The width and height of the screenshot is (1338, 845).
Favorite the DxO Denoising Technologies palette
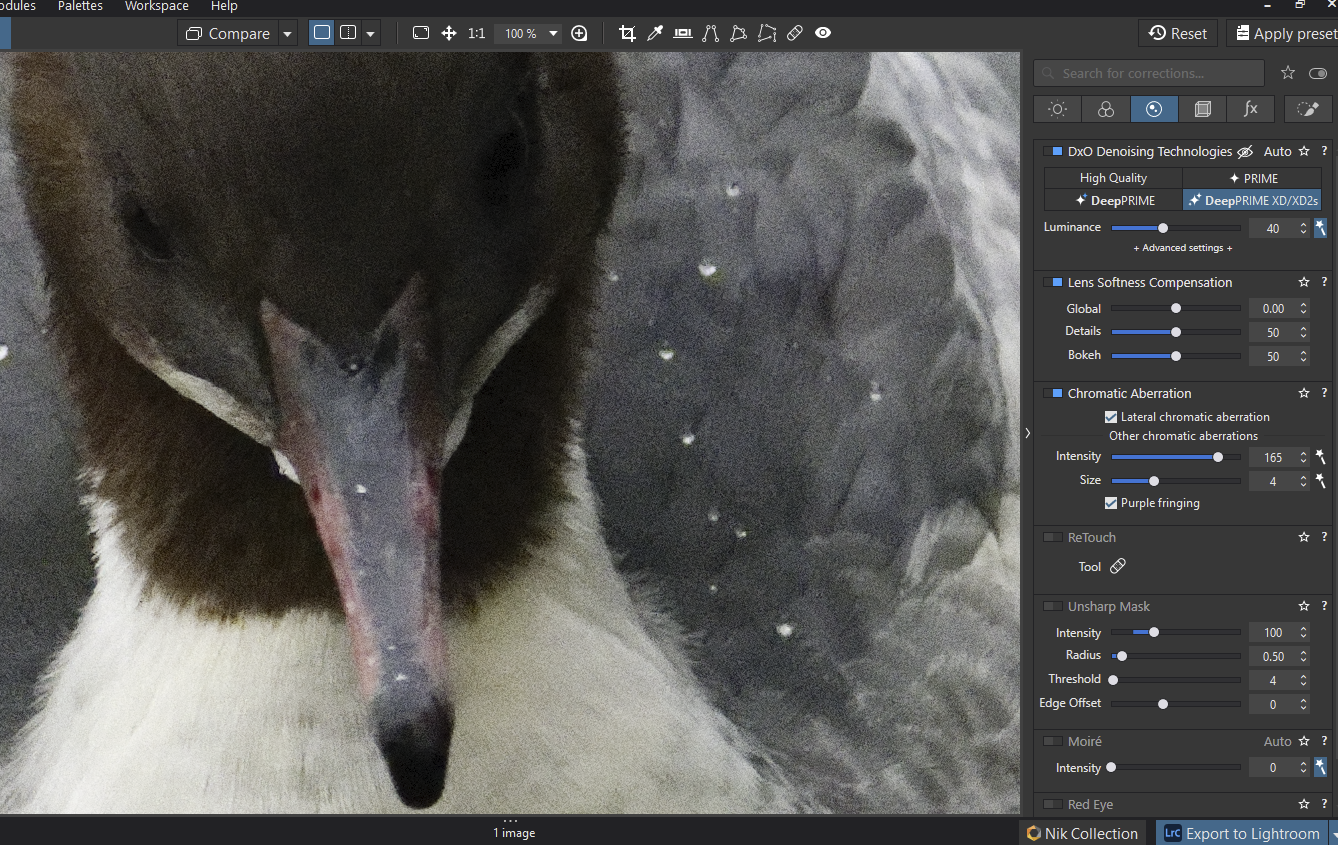click(1304, 152)
